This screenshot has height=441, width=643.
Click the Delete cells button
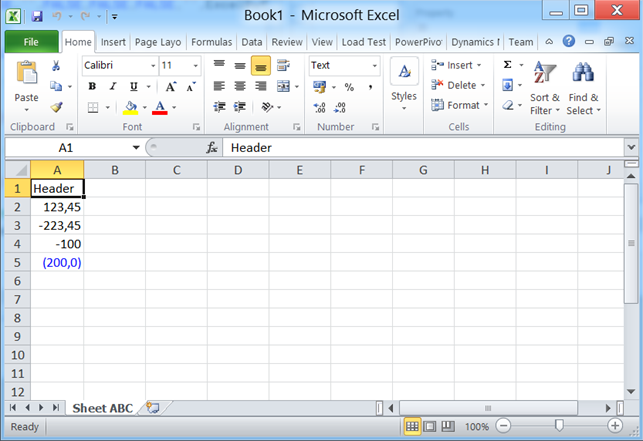(x=459, y=85)
